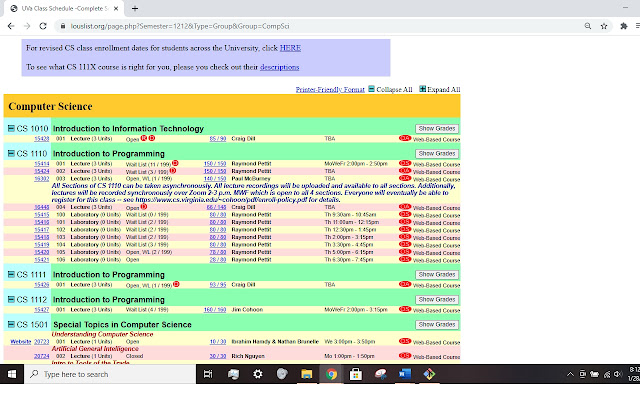Click the Collapse All icon
640x400 pixels.
[371, 89]
